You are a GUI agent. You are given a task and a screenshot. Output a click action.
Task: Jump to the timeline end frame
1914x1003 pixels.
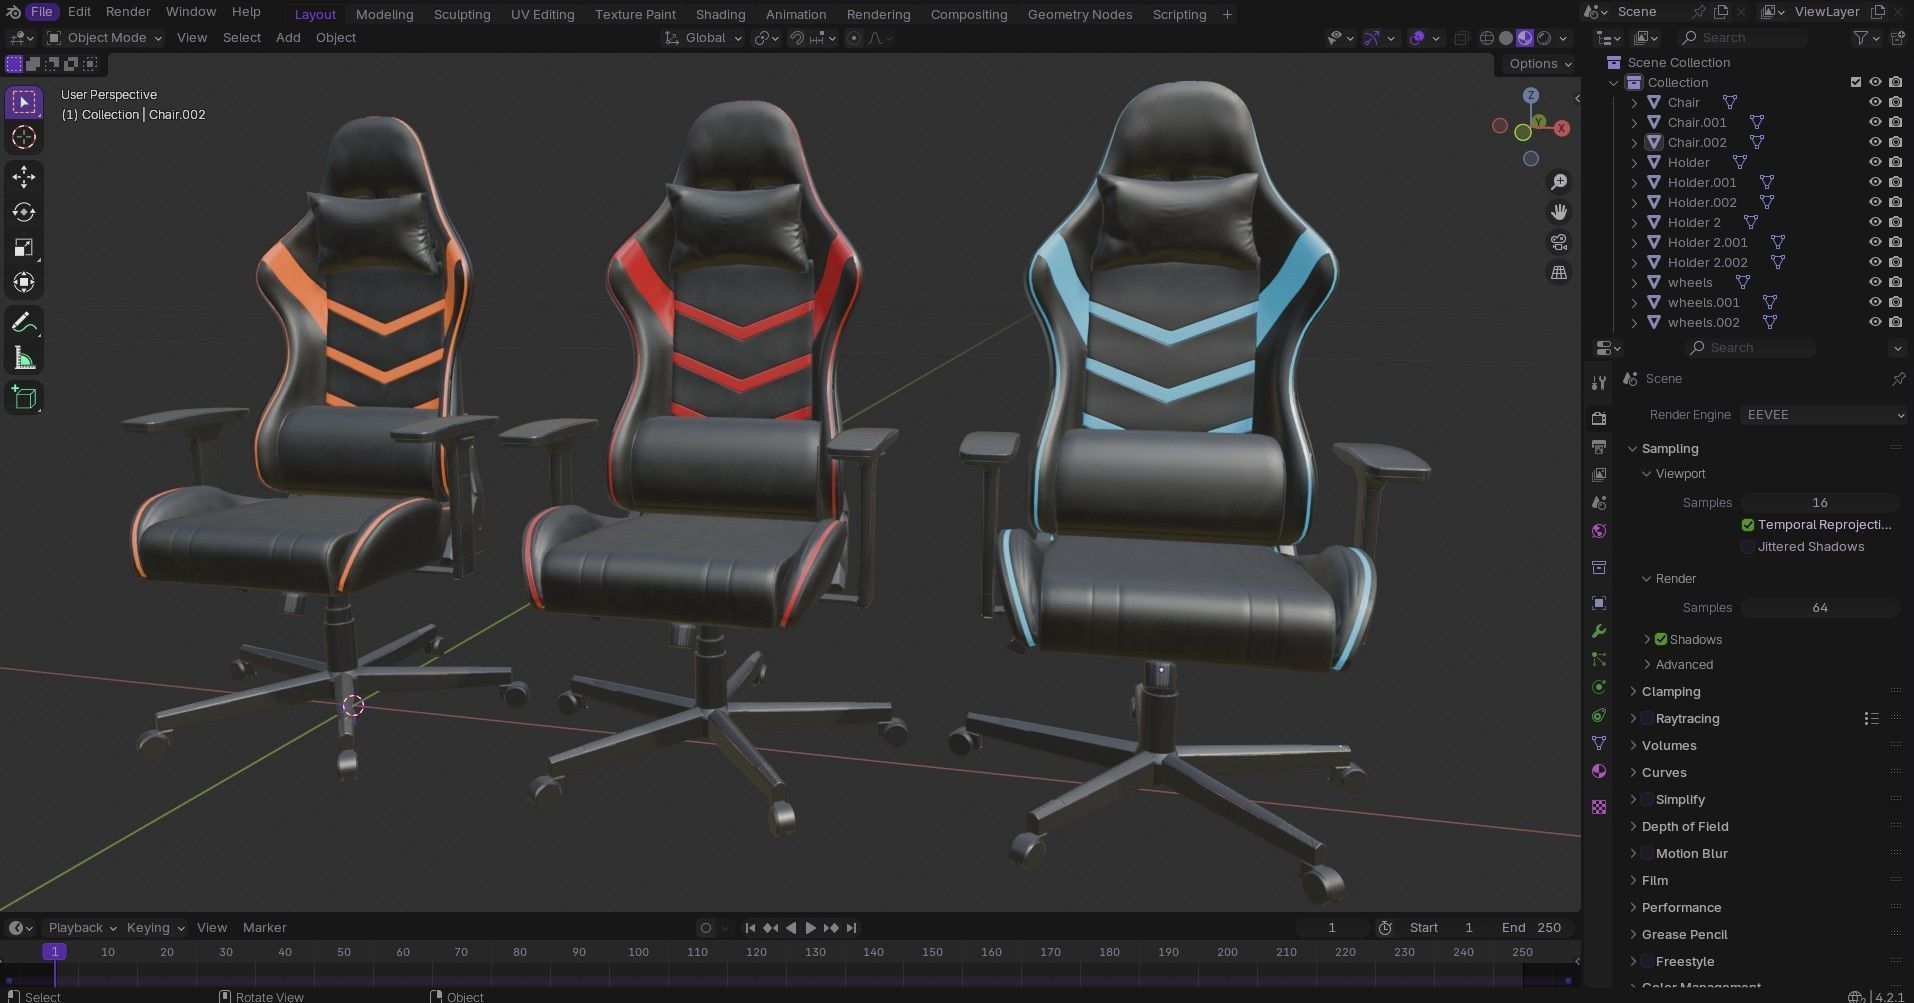coord(851,928)
